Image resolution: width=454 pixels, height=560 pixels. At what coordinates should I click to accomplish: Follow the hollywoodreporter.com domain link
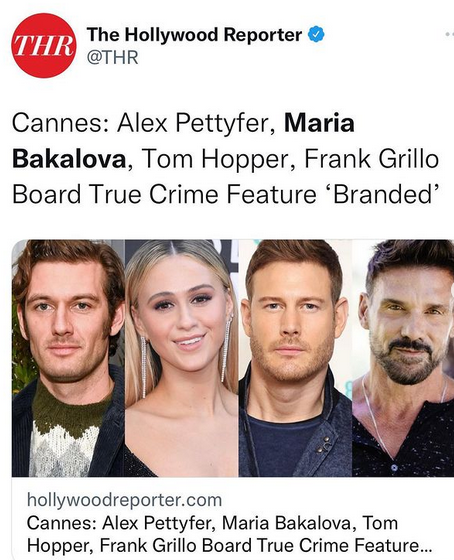click(124, 500)
